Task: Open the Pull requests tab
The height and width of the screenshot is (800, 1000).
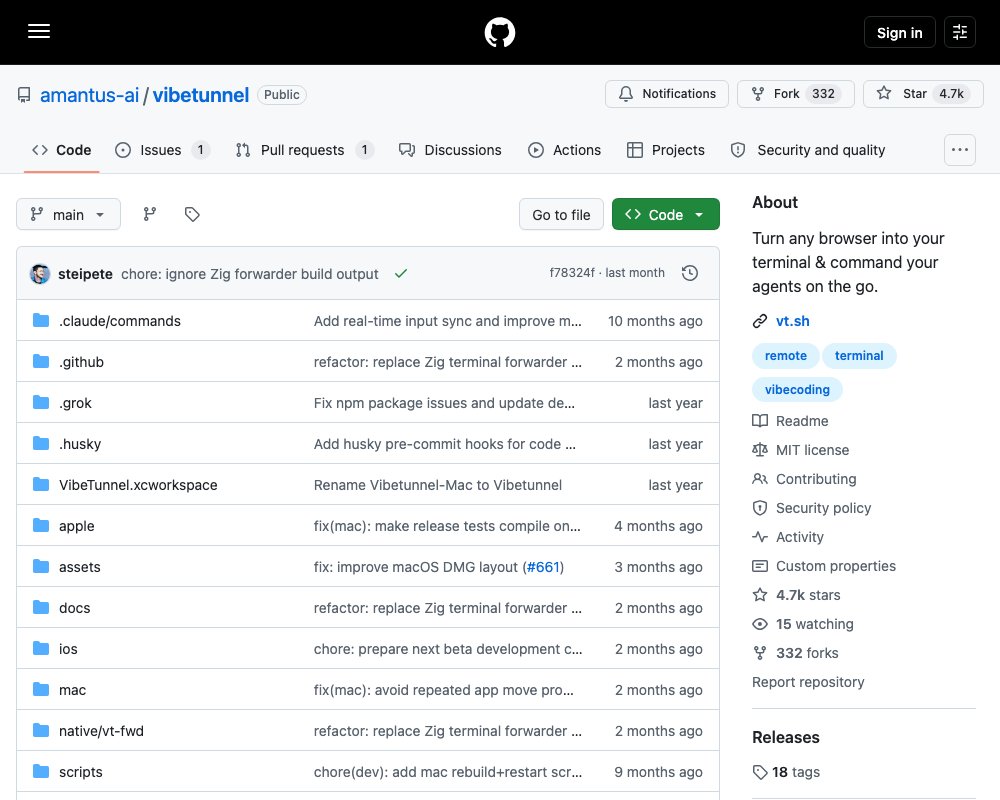Action: point(304,150)
